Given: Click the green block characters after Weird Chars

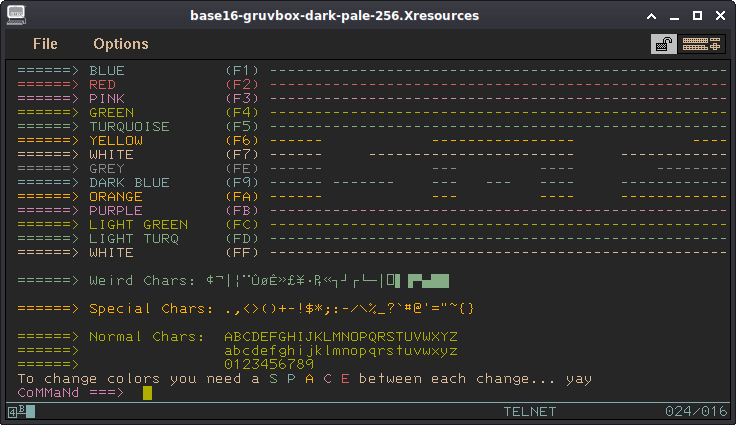Looking at the screenshot, I should click(x=428, y=281).
